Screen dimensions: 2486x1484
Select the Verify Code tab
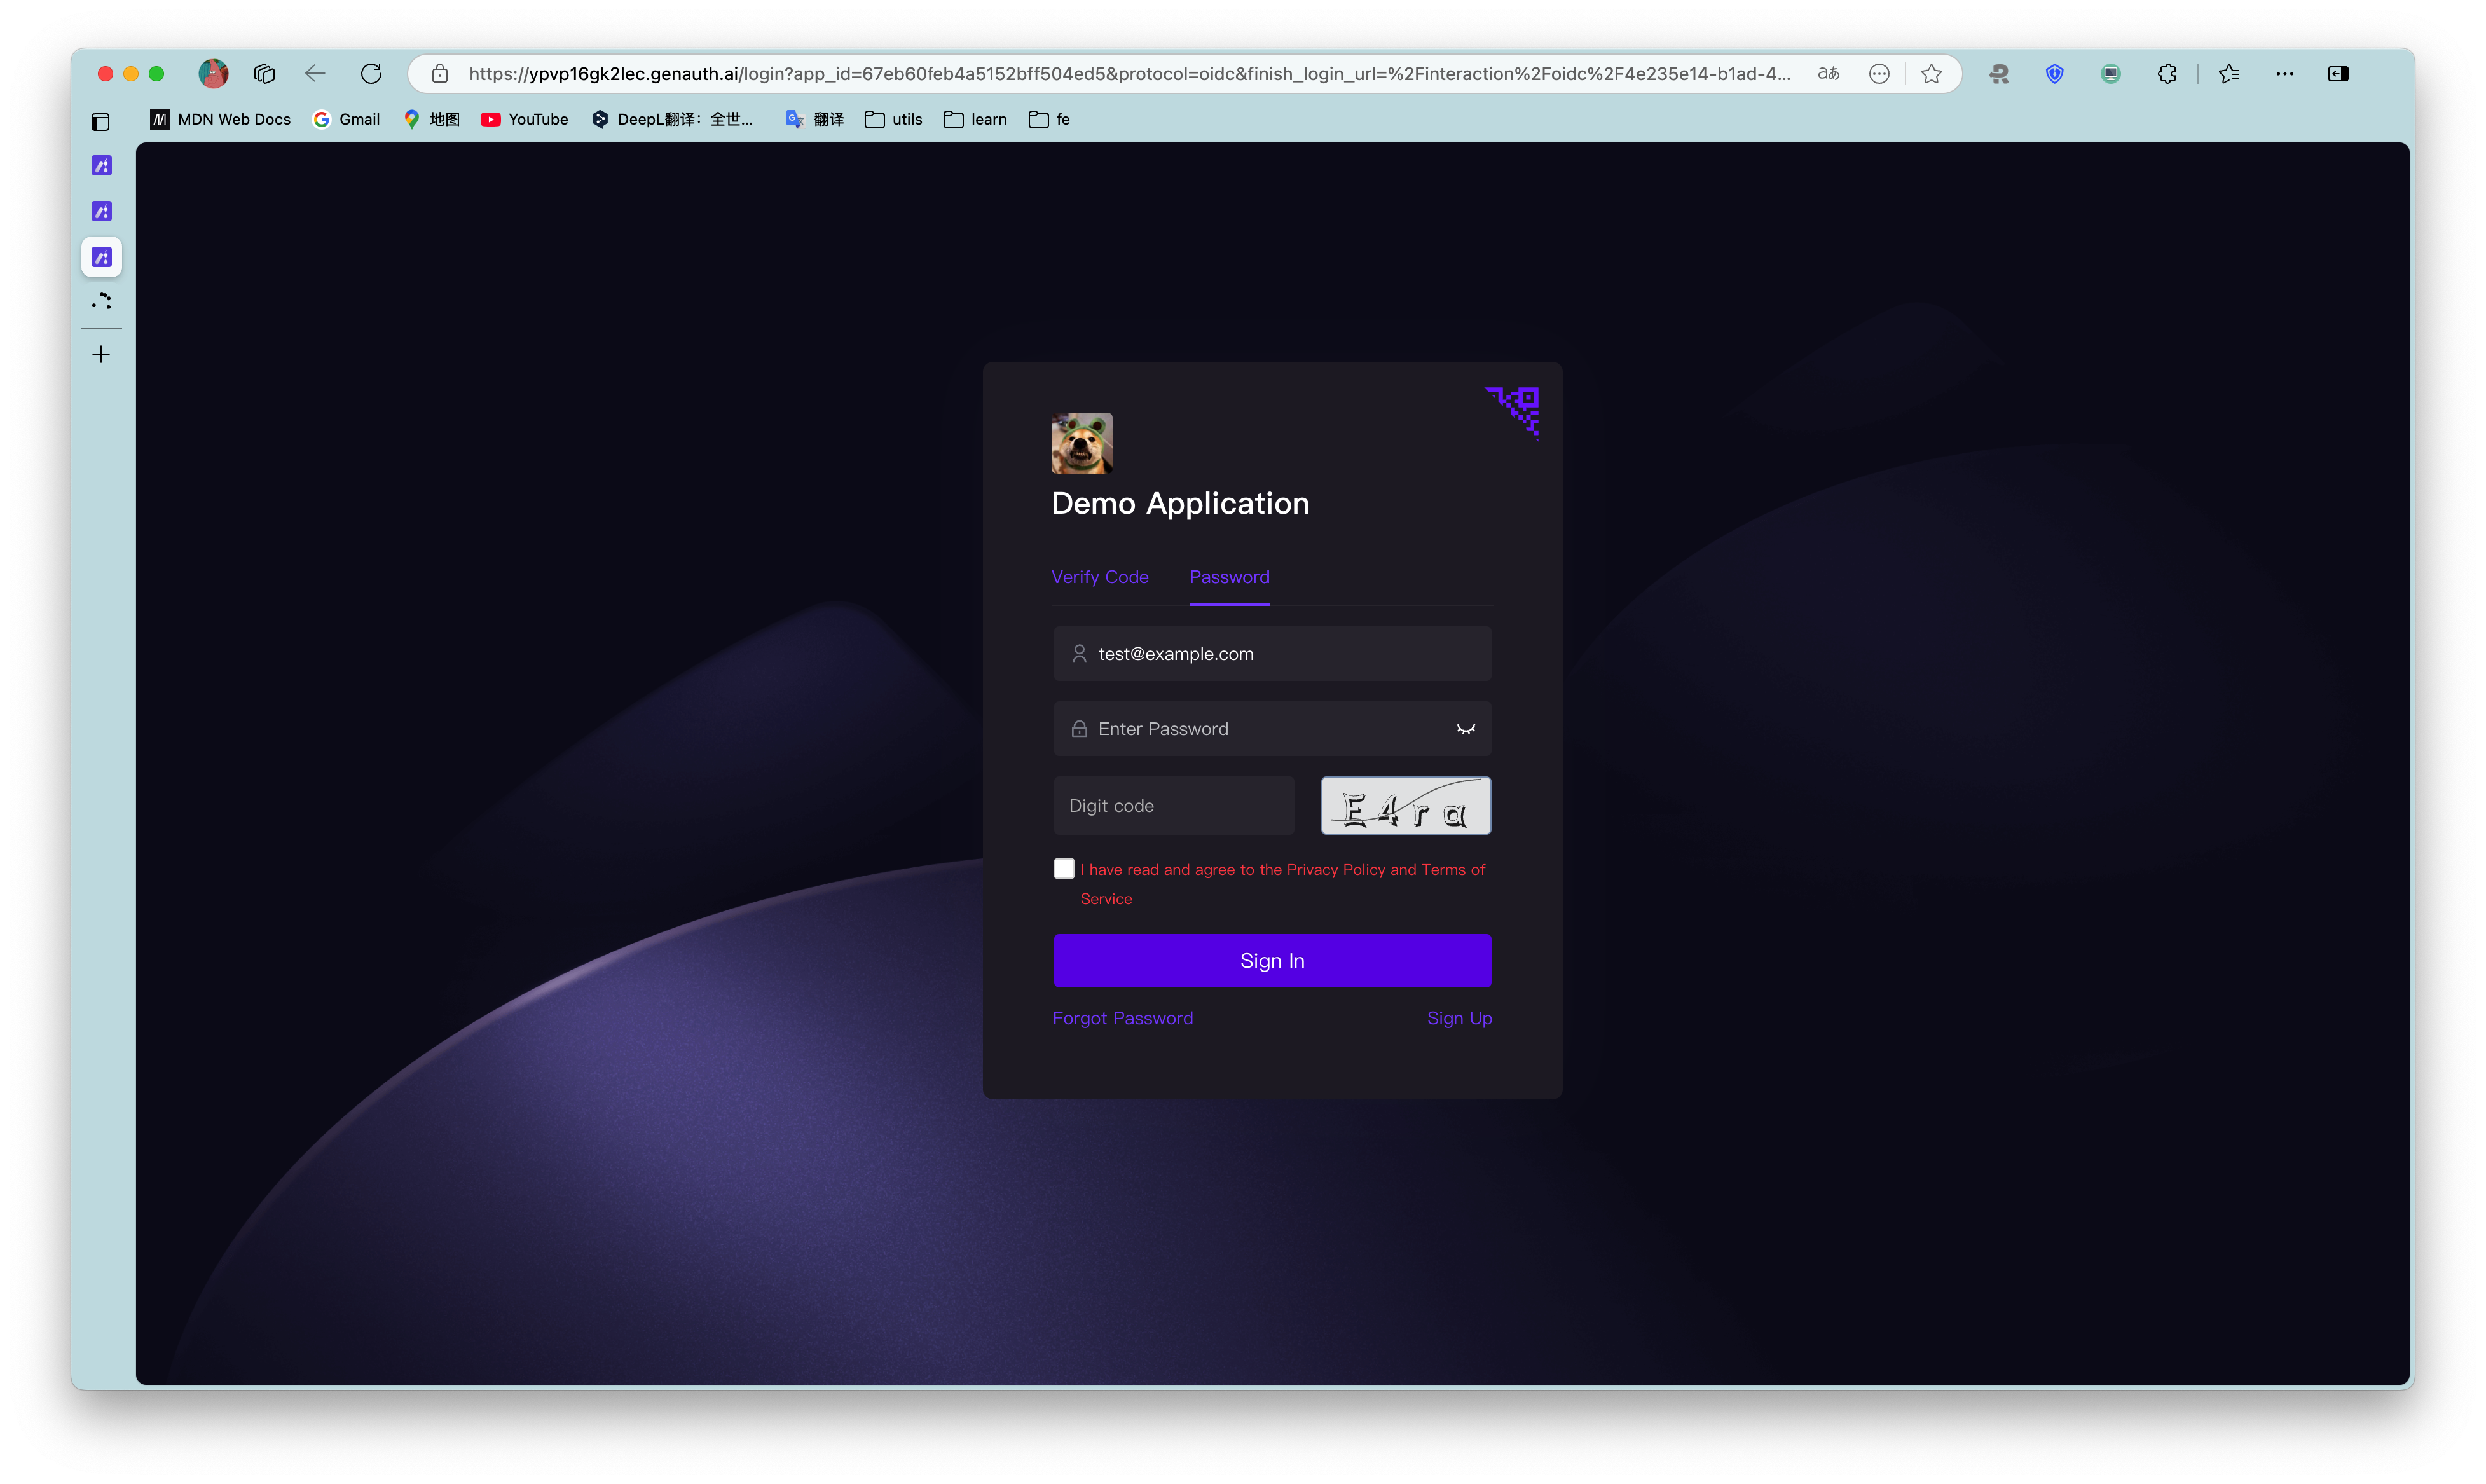[1099, 577]
